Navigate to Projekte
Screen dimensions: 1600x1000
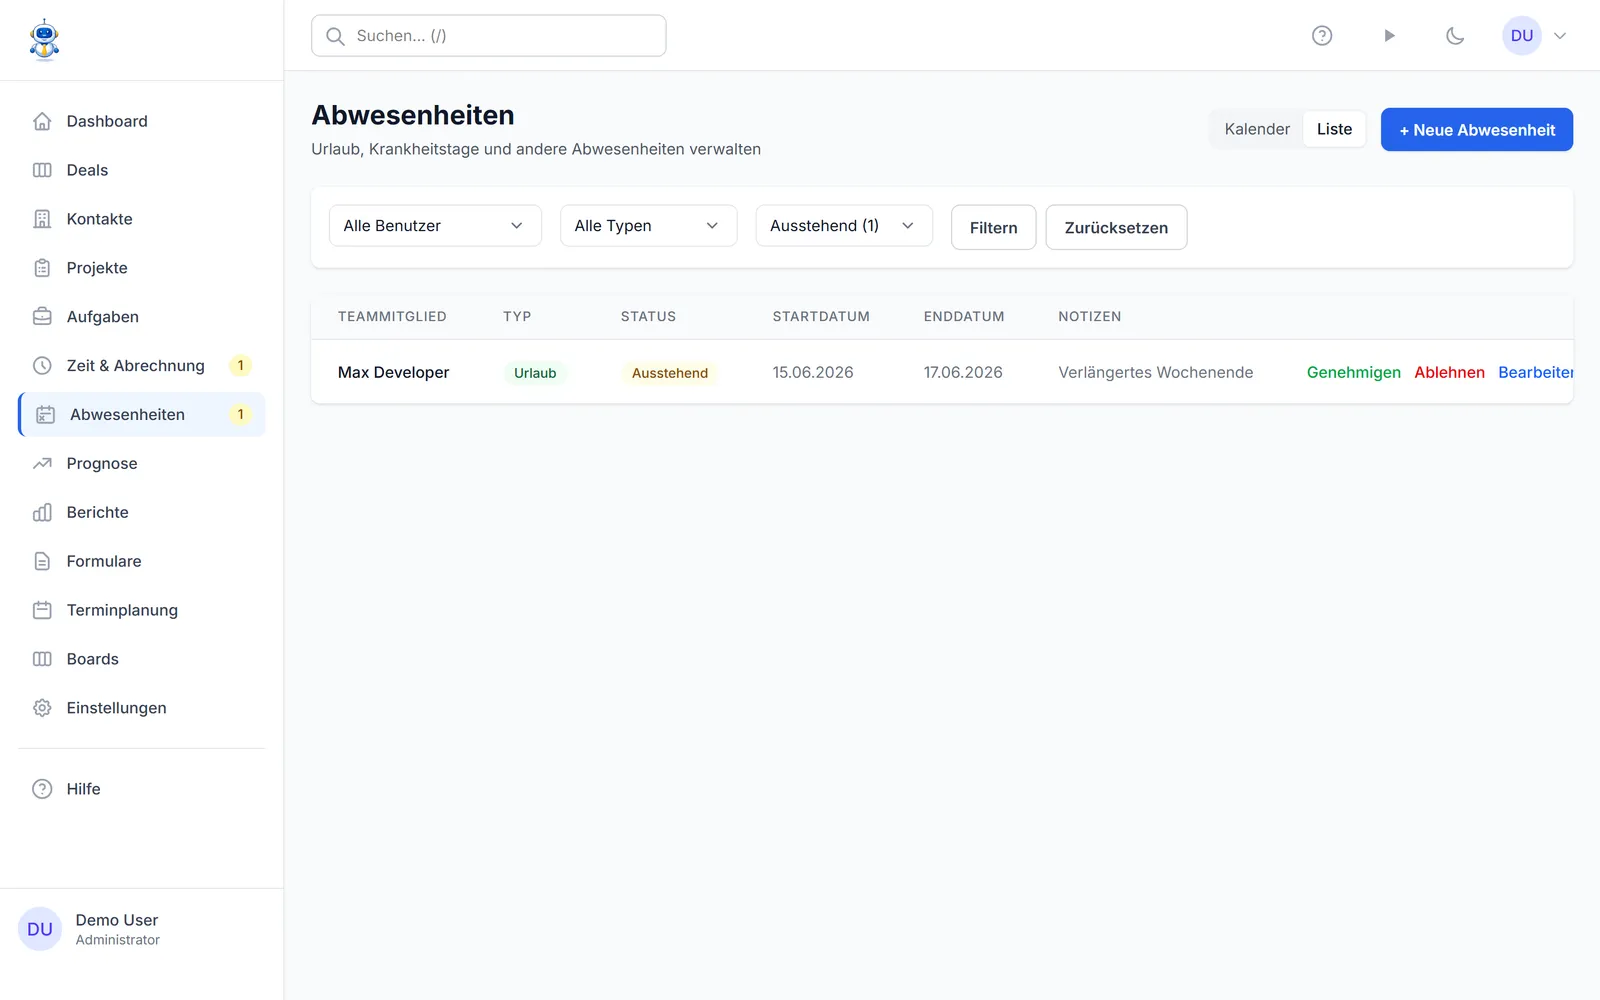coord(142,268)
